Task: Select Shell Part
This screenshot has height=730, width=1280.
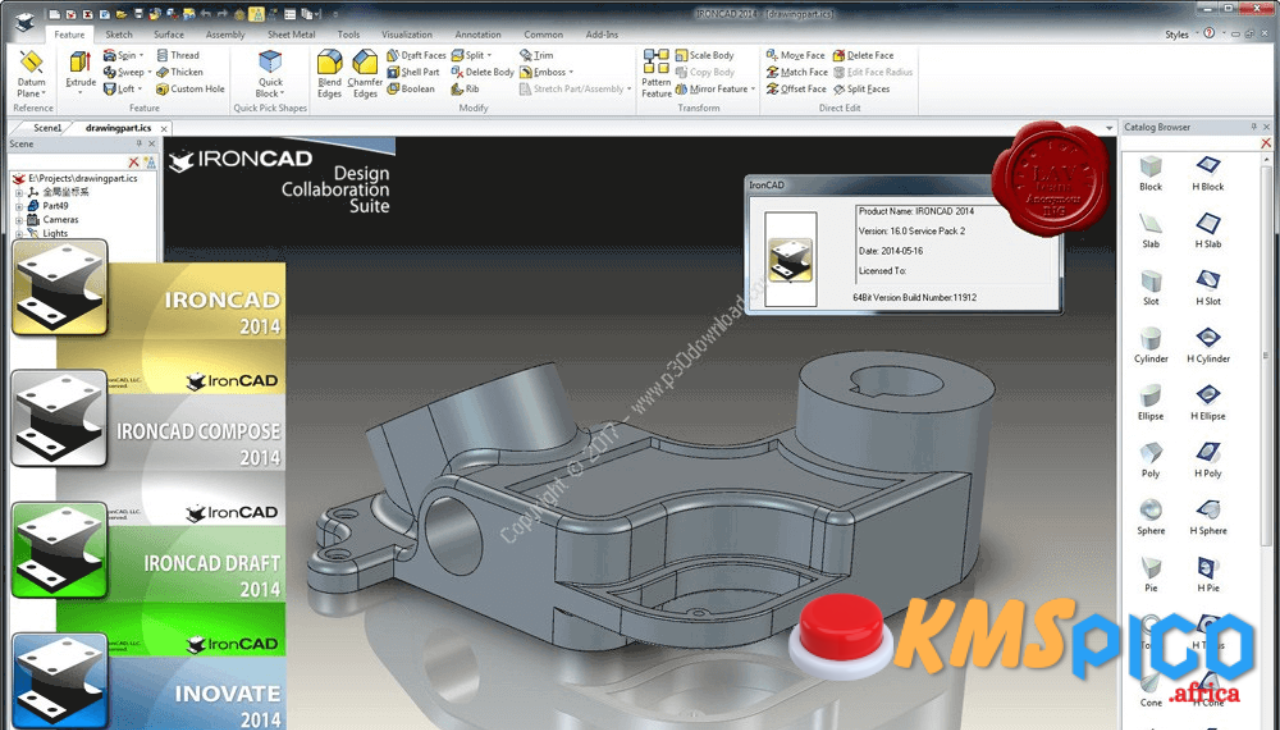Action: [414, 72]
